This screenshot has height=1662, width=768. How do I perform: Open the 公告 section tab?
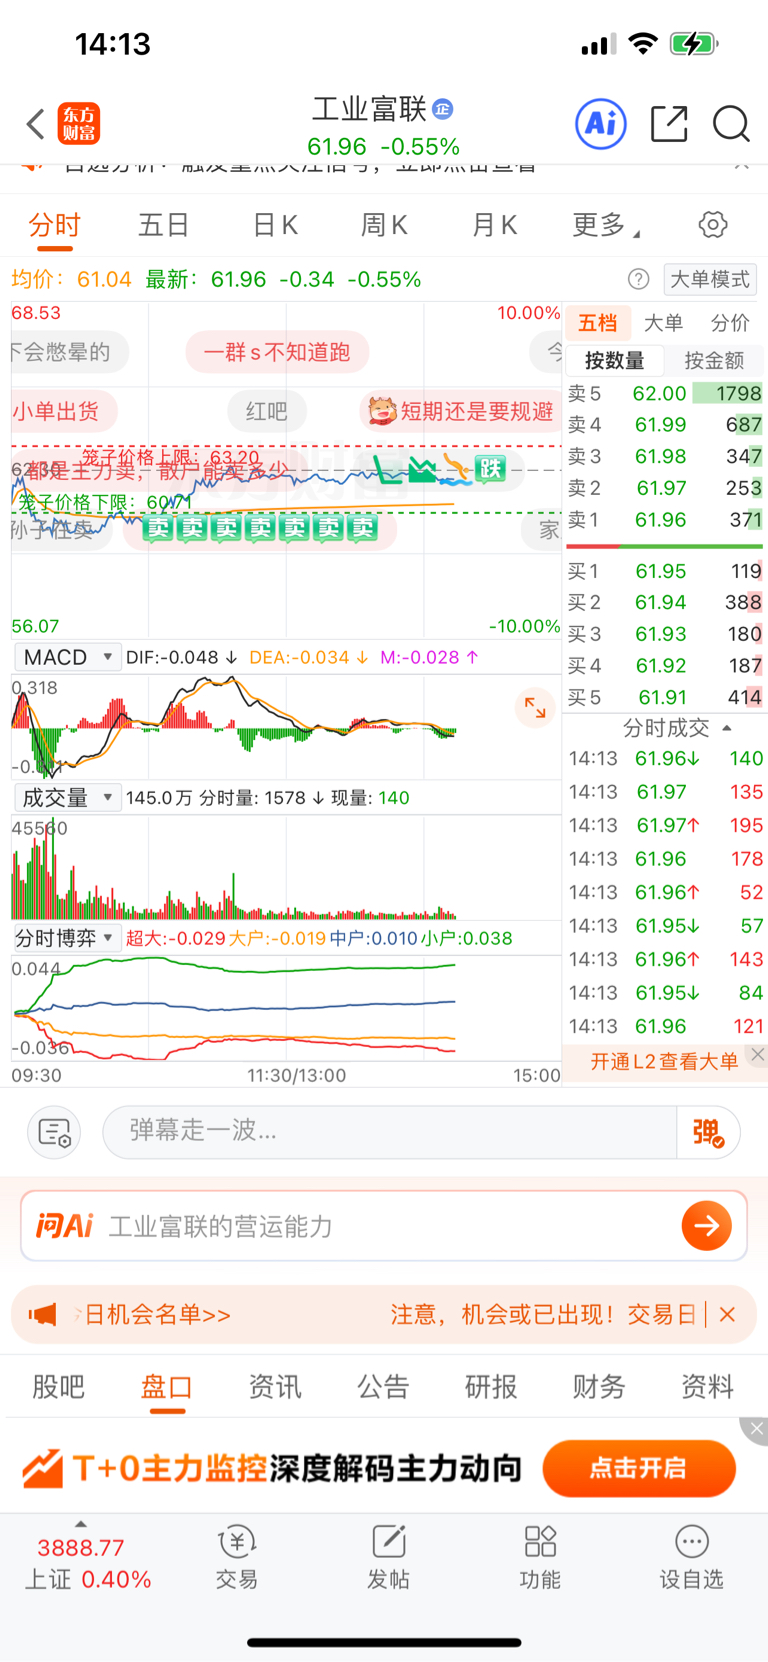coord(383,1387)
